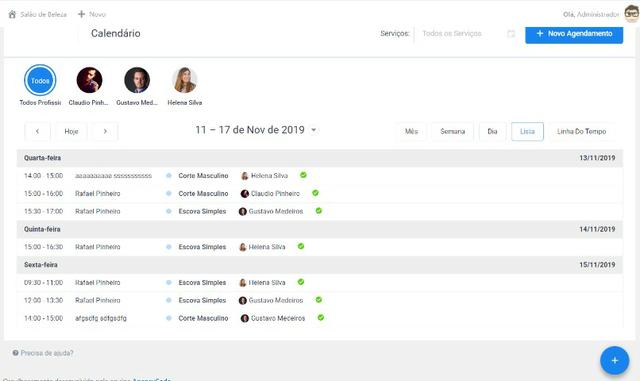Click the Novo Agendamento button
Viewport: 640px width, 381px height.
coord(574,34)
